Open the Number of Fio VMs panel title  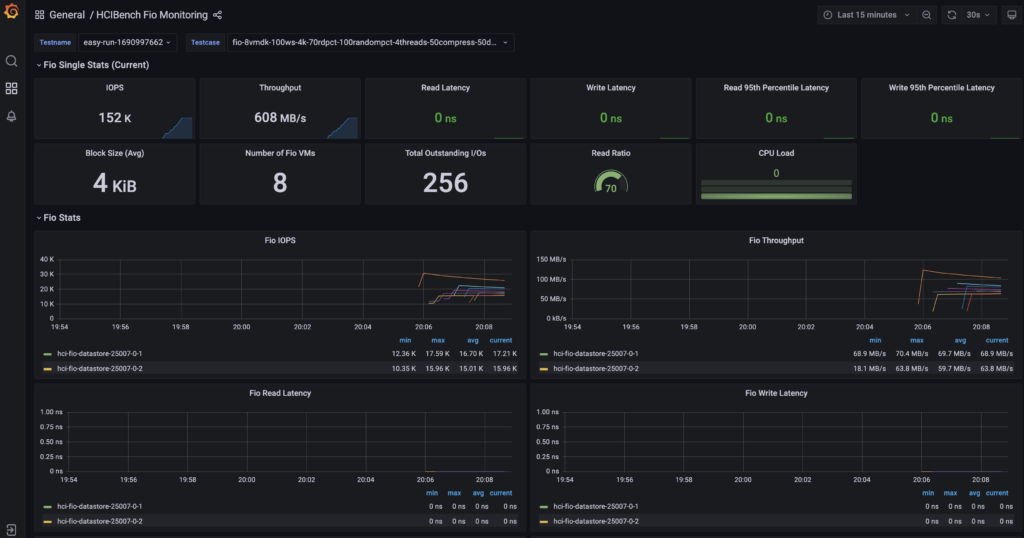click(x=280, y=153)
